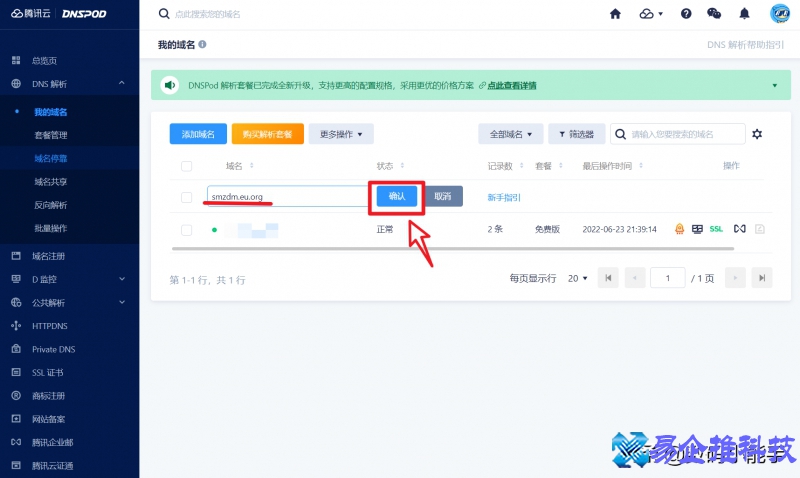Open 域名停靠 in sidebar
The width and height of the screenshot is (800, 478).
[x=51, y=159]
